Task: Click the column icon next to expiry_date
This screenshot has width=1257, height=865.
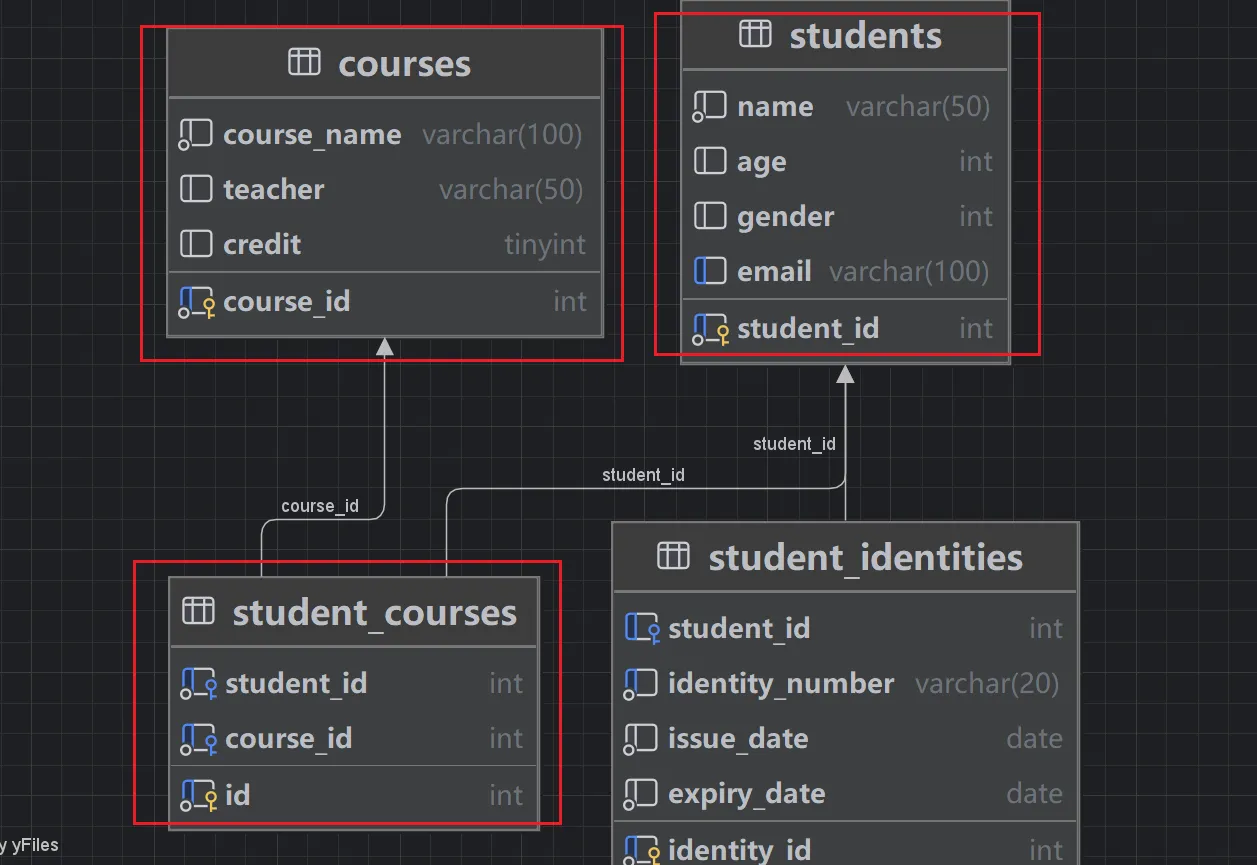Action: 640,794
